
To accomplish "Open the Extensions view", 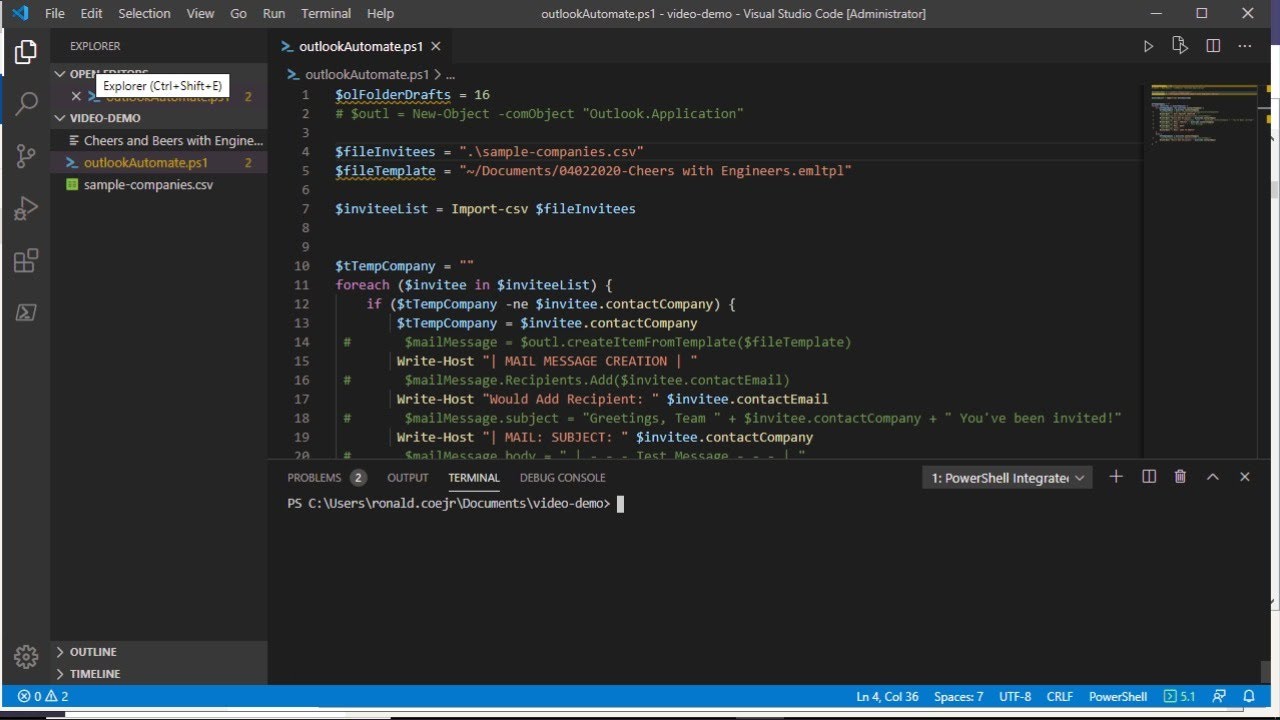I will click(26, 261).
